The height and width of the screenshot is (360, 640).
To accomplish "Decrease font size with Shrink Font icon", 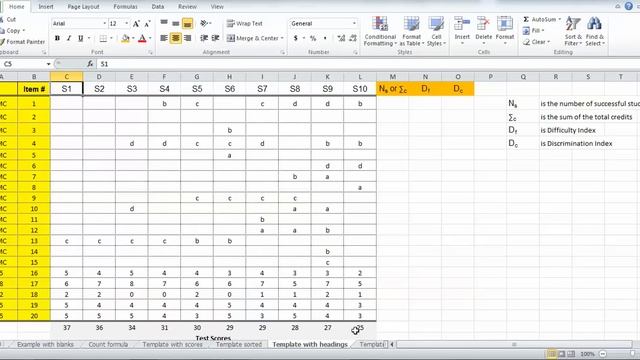I will (147, 24).
